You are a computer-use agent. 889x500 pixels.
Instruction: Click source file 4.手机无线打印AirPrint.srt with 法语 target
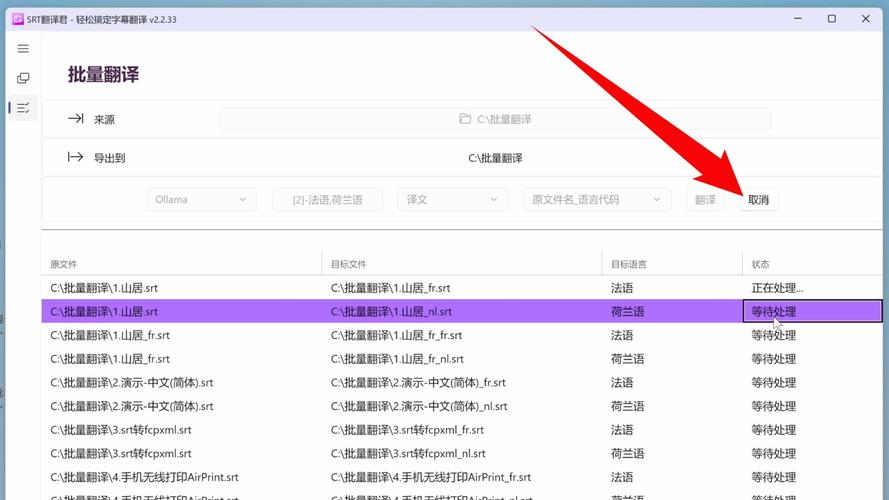(x=145, y=478)
